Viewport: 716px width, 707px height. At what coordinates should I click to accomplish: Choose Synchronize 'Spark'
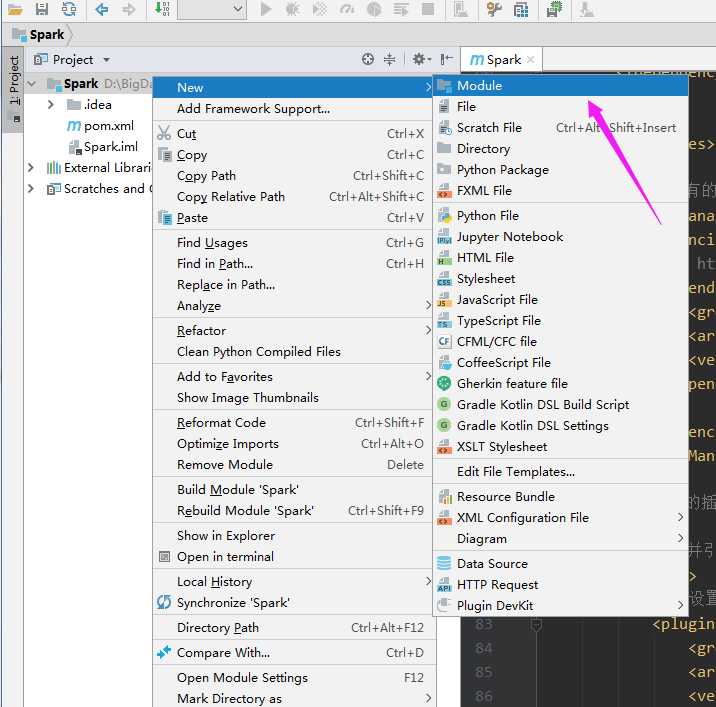pos(293,603)
